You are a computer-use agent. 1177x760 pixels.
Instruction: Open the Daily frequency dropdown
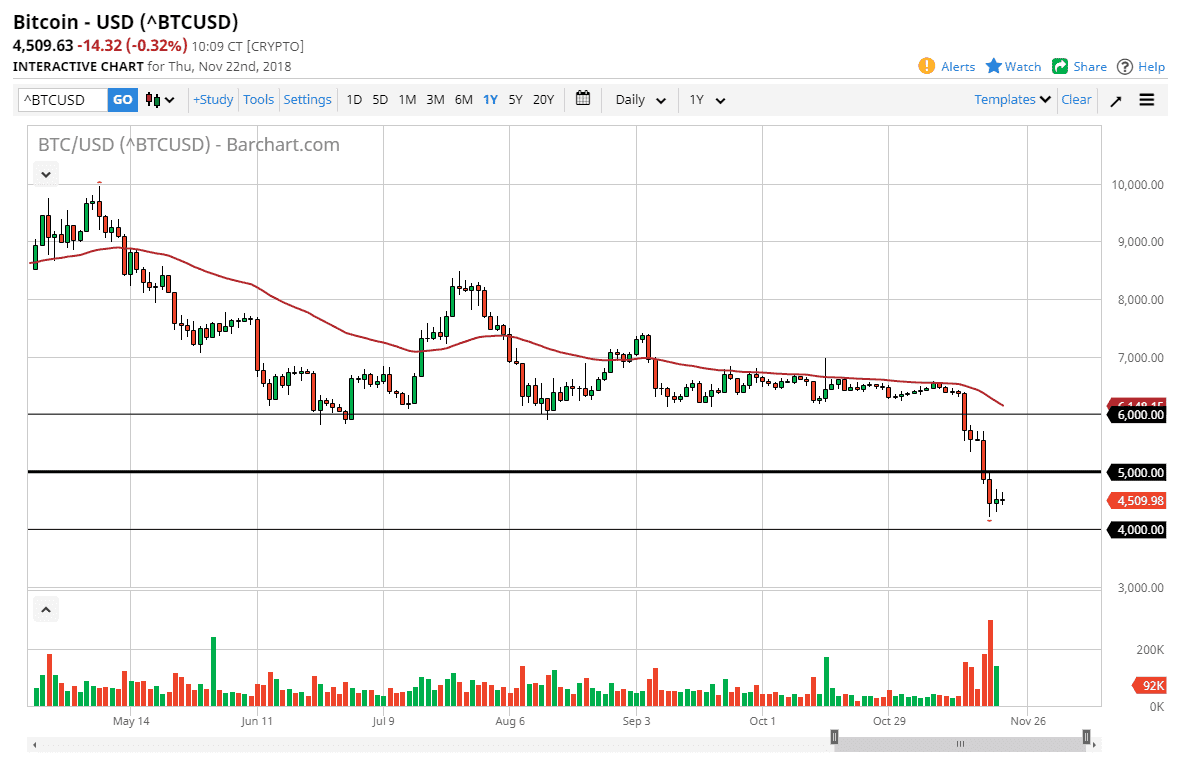[639, 99]
